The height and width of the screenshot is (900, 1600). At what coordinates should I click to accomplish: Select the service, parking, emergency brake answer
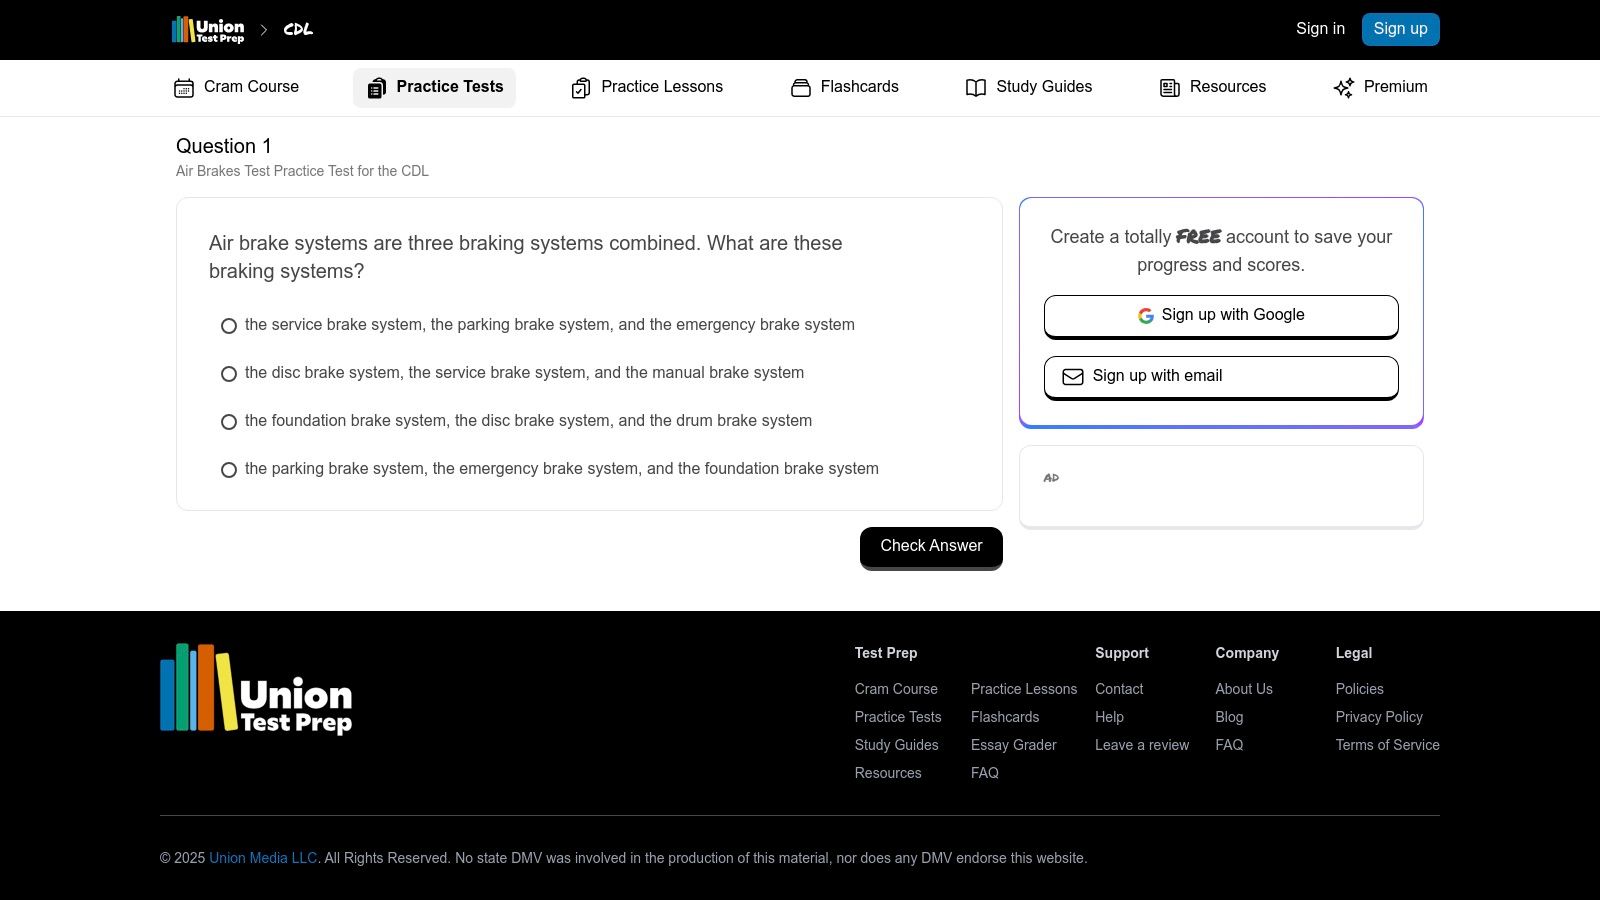[x=229, y=326]
